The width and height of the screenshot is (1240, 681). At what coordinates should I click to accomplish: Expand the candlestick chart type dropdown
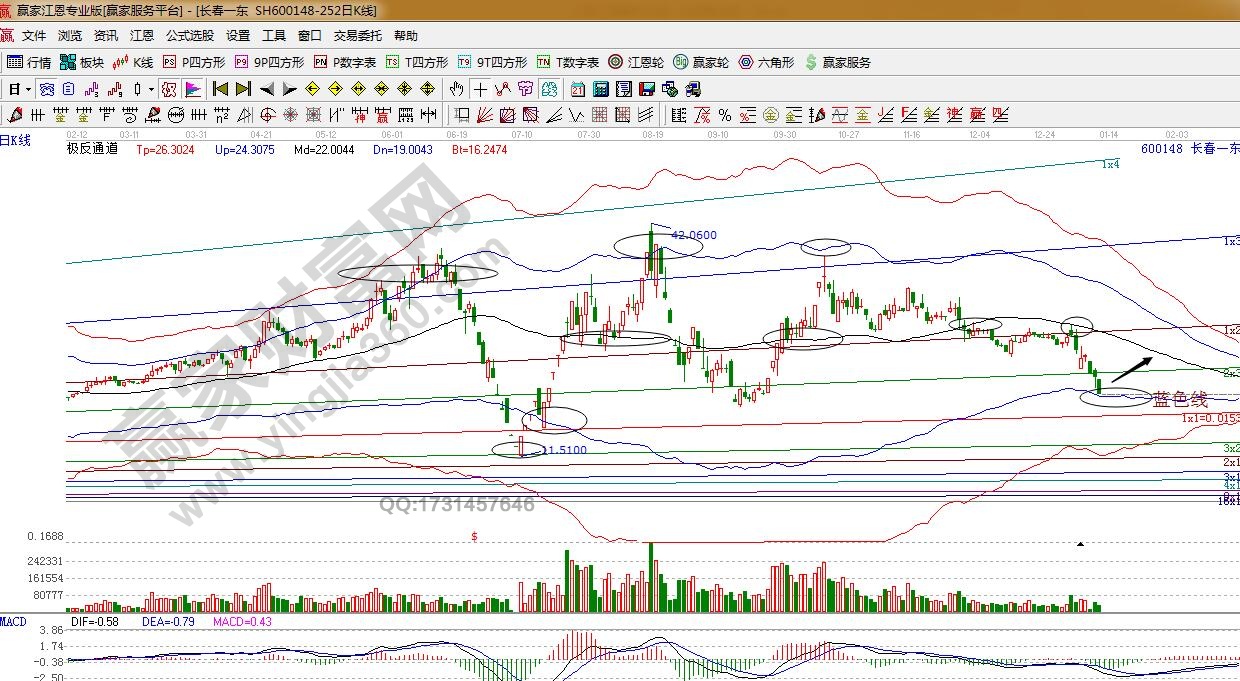coord(151,89)
